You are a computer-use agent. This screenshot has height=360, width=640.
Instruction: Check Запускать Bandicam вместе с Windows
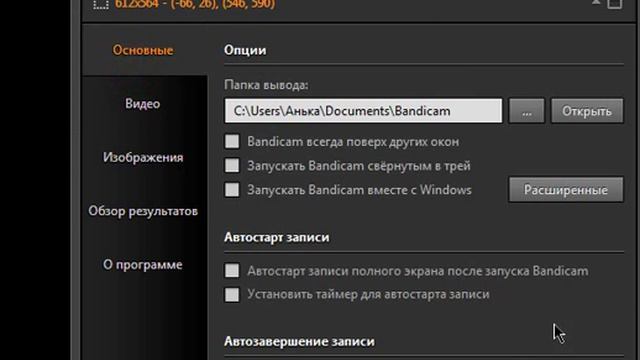232,190
